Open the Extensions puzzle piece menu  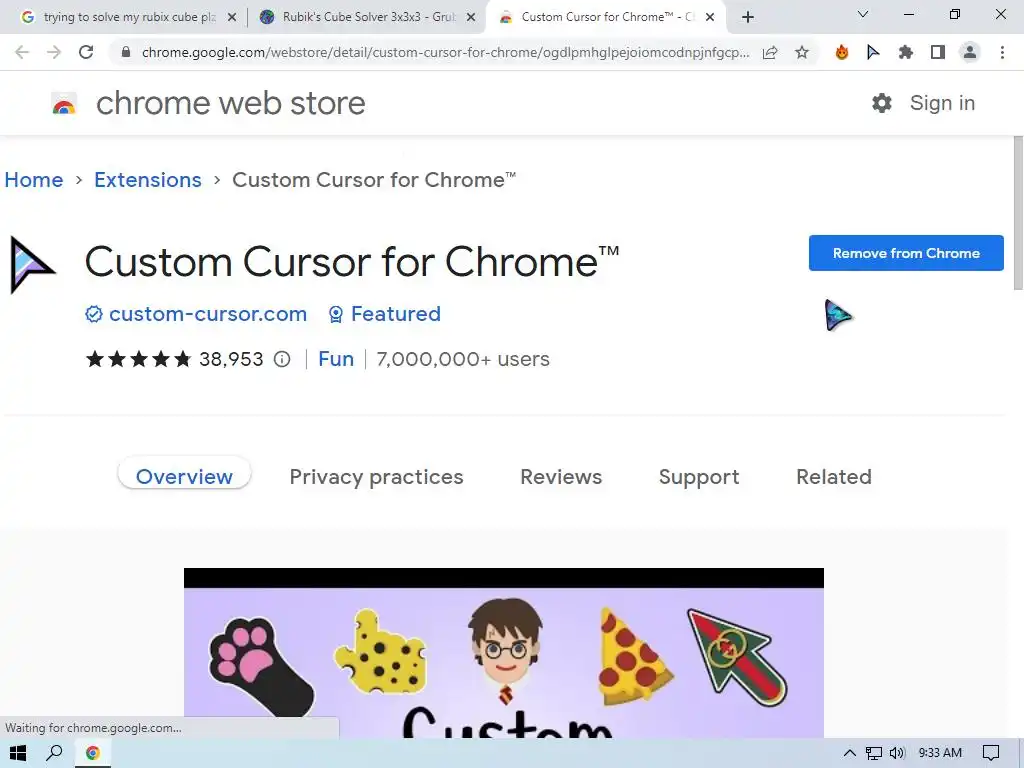[905, 52]
